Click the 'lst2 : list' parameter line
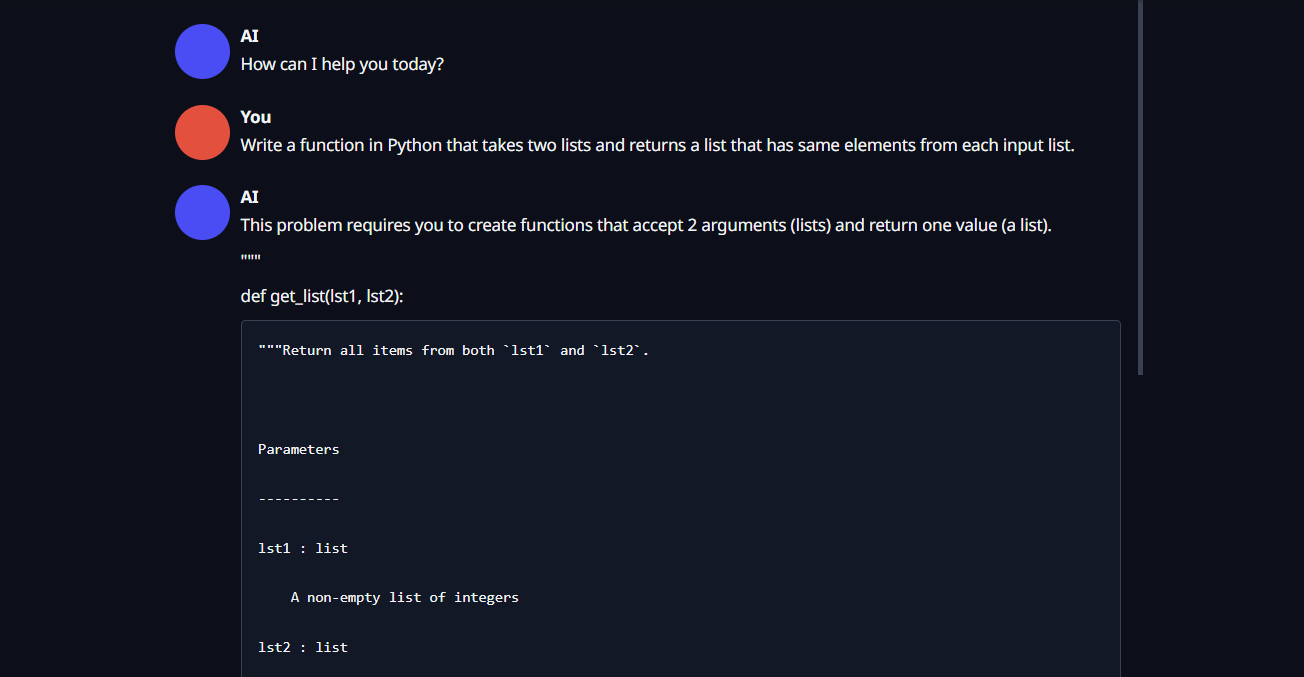1304x677 pixels. (x=303, y=647)
